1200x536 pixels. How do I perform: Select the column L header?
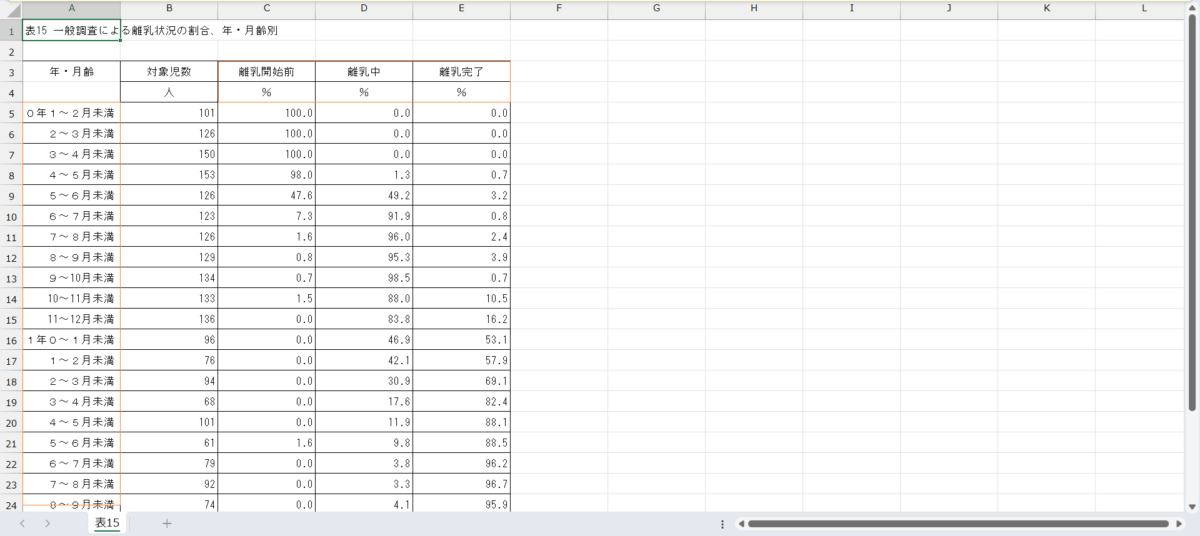tap(1144, 8)
